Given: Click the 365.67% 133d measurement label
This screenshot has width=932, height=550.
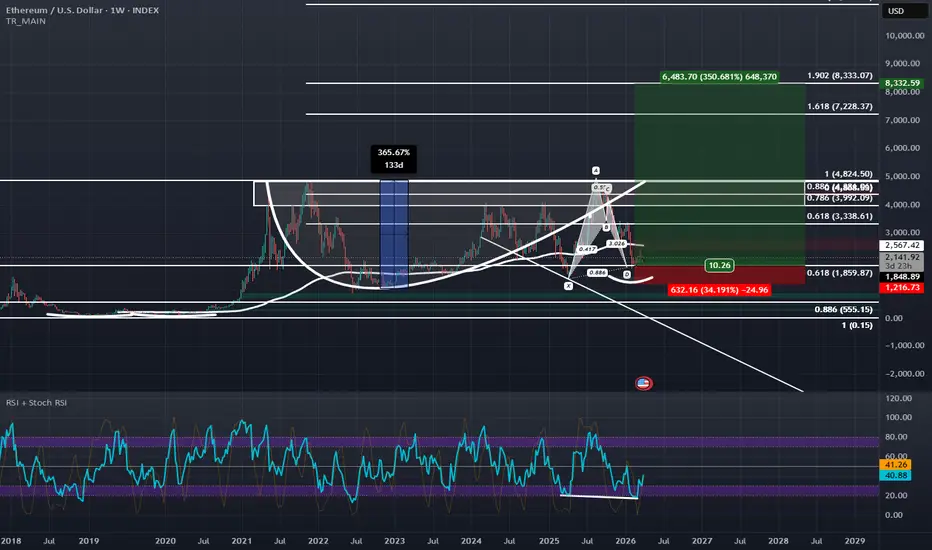Looking at the screenshot, I should pyautogui.click(x=393, y=159).
